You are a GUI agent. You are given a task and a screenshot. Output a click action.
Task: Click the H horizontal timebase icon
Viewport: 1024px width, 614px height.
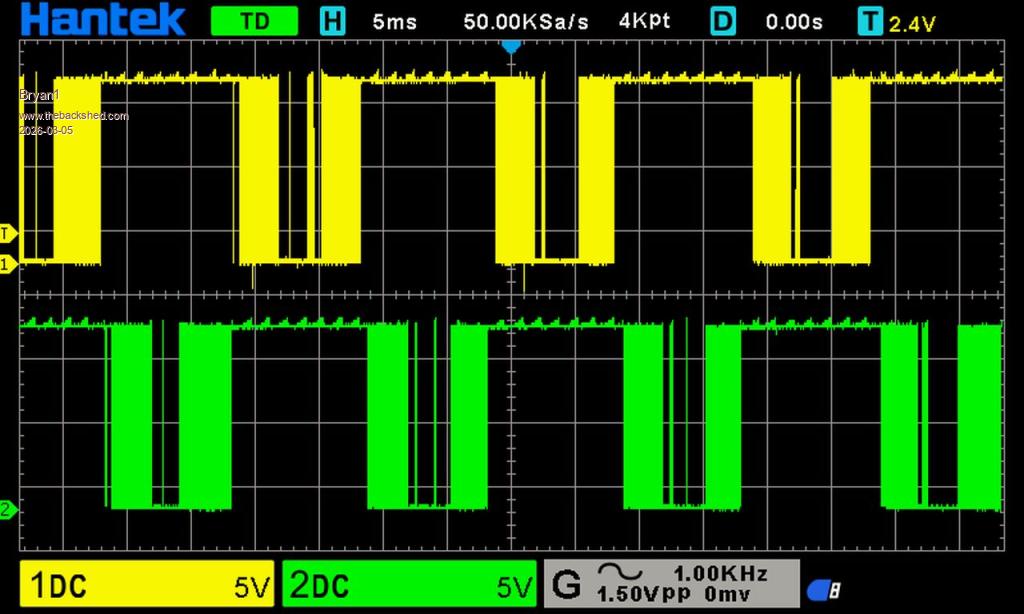click(x=332, y=21)
